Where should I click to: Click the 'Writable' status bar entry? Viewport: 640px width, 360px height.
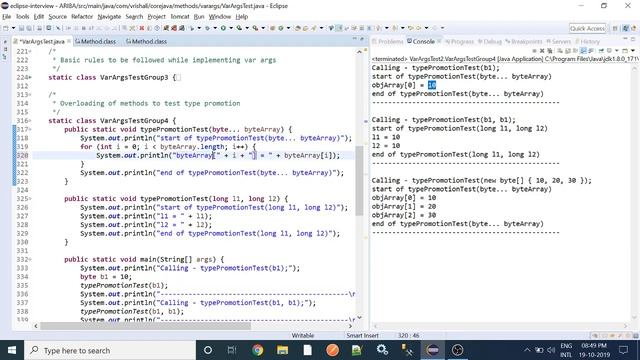click(302, 336)
